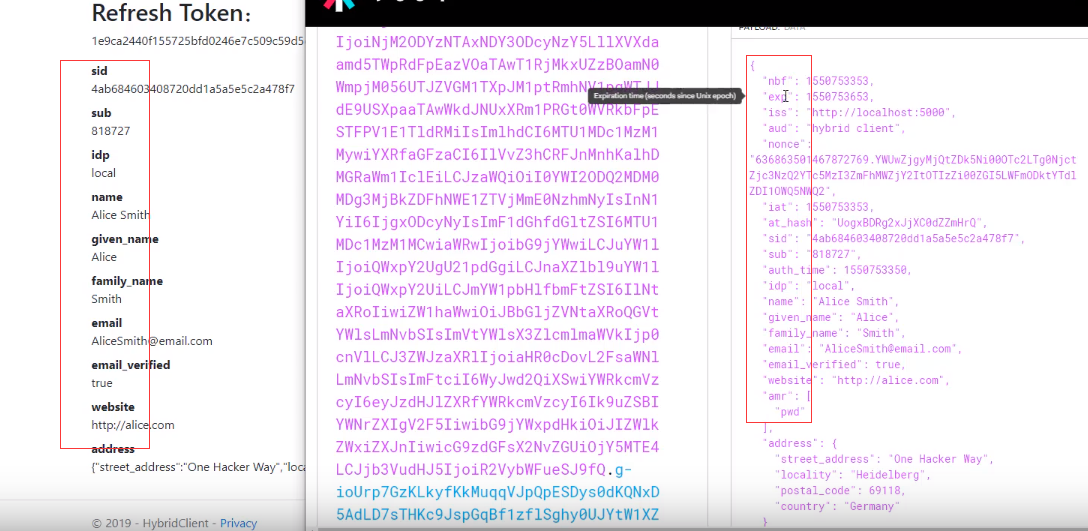
Task: Select the 'Alice Smith' value under name
Action: tap(120, 215)
